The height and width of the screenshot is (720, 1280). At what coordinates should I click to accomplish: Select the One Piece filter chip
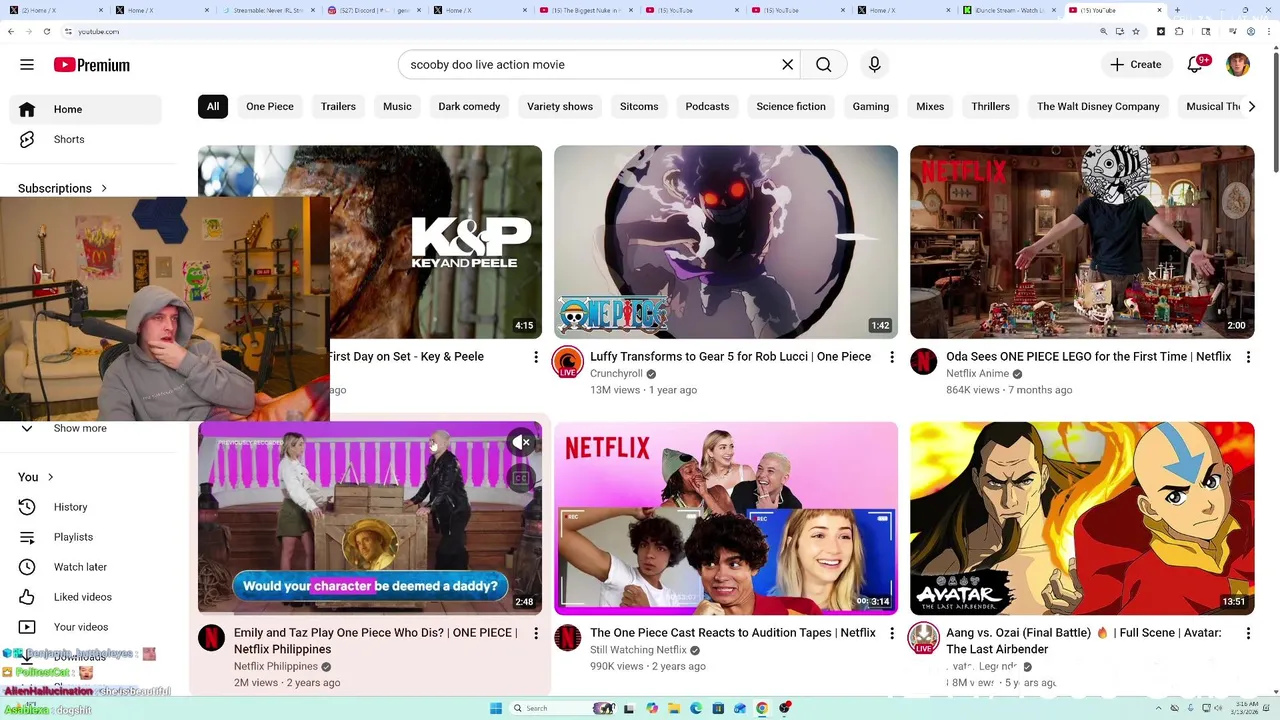click(x=270, y=107)
